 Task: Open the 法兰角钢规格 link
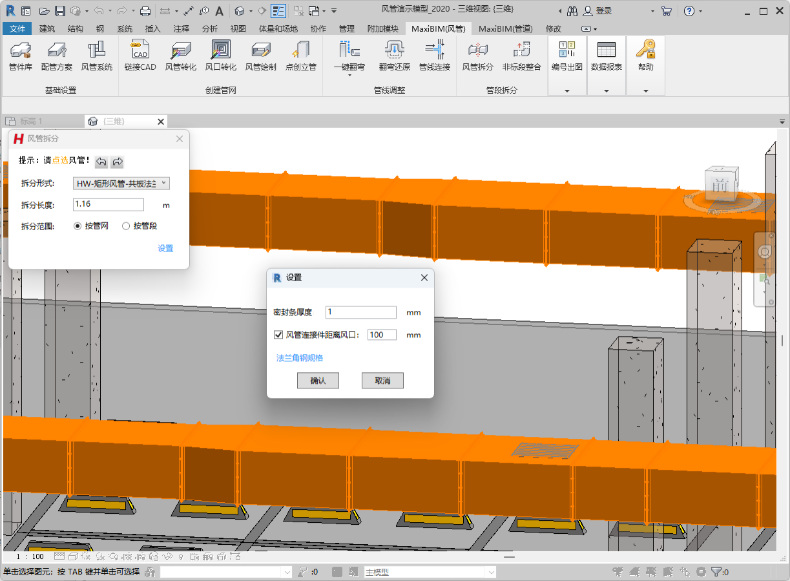pyautogui.click(x=299, y=357)
